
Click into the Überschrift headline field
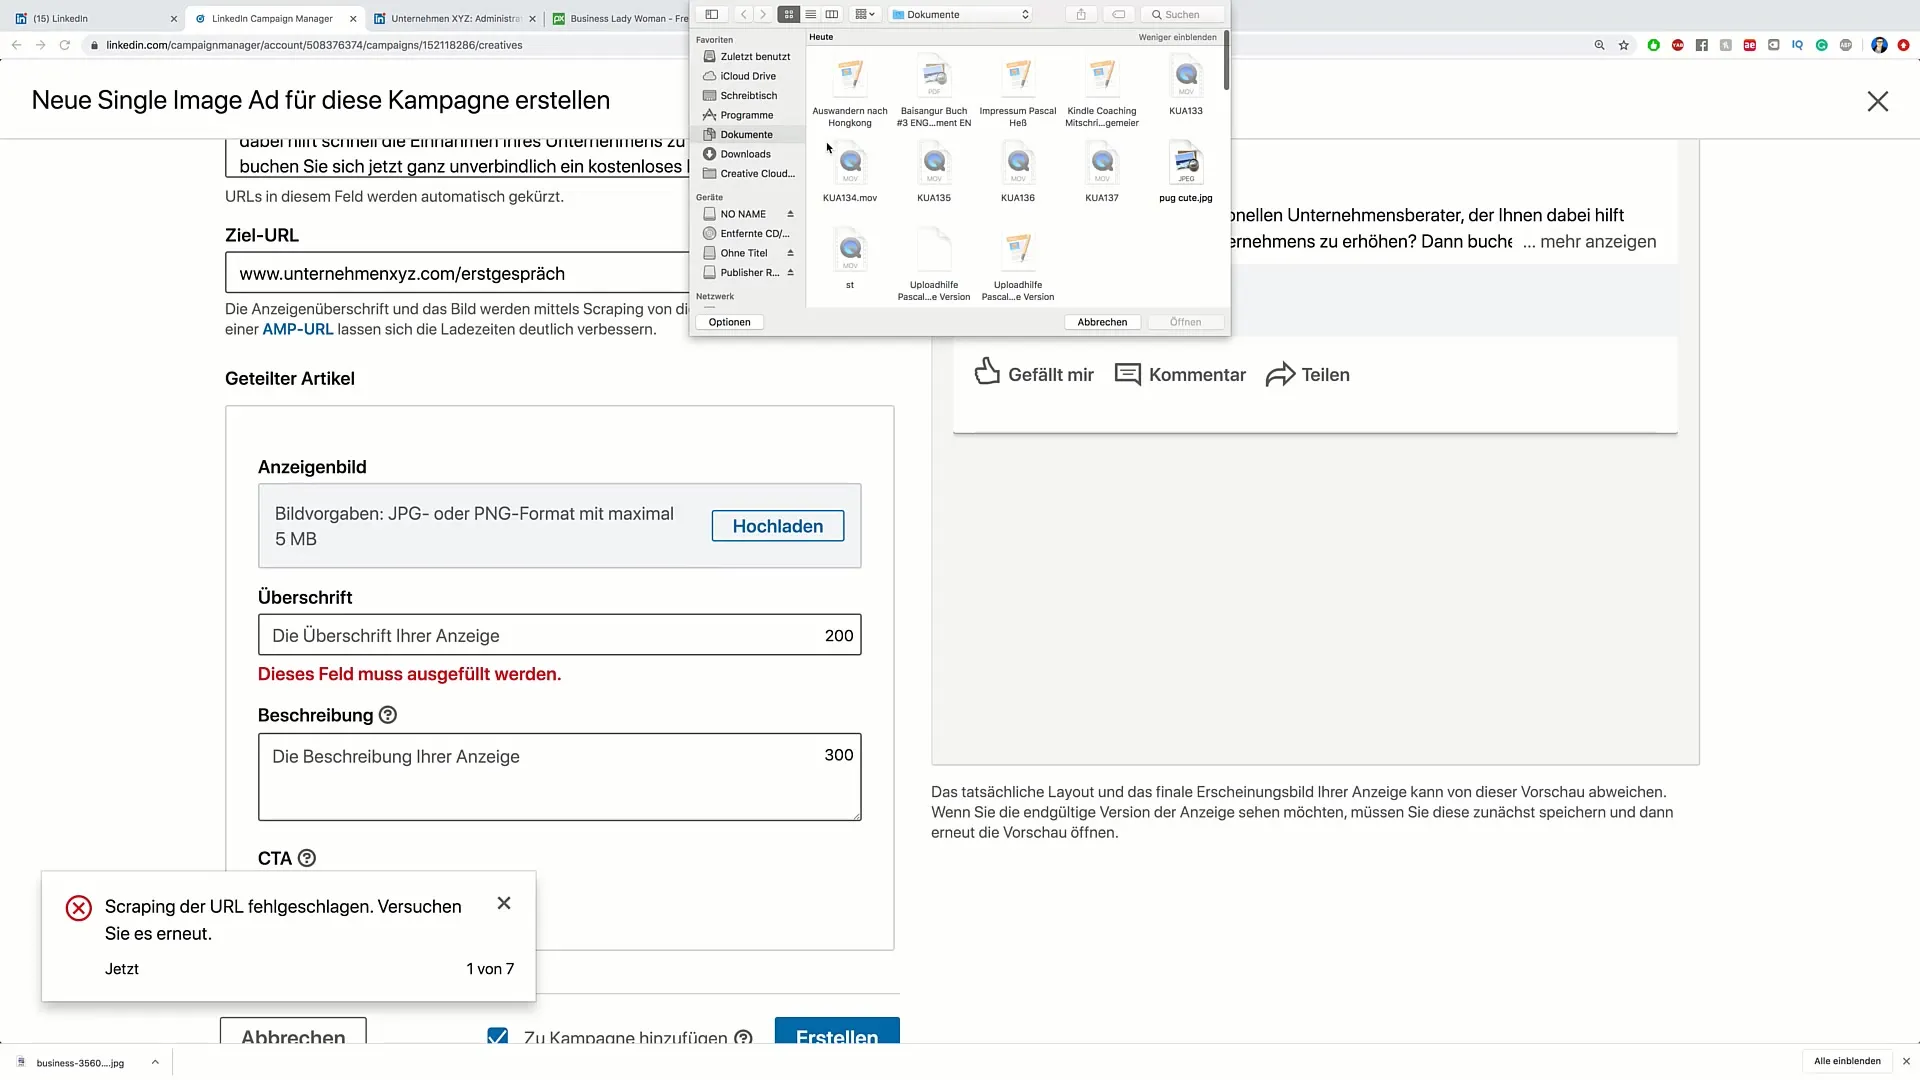(540, 636)
